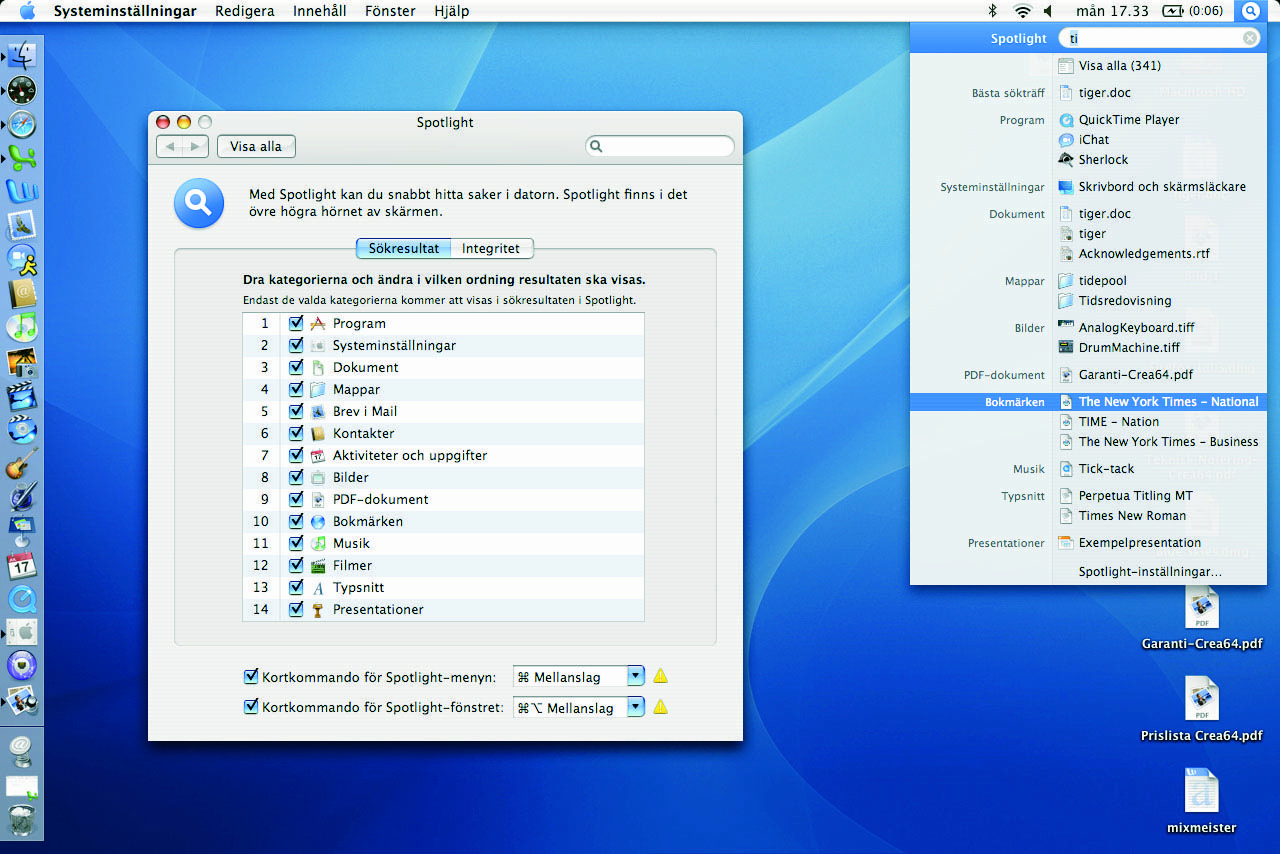
Task: Open iCal calendar icon in Dock
Action: coord(22,566)
